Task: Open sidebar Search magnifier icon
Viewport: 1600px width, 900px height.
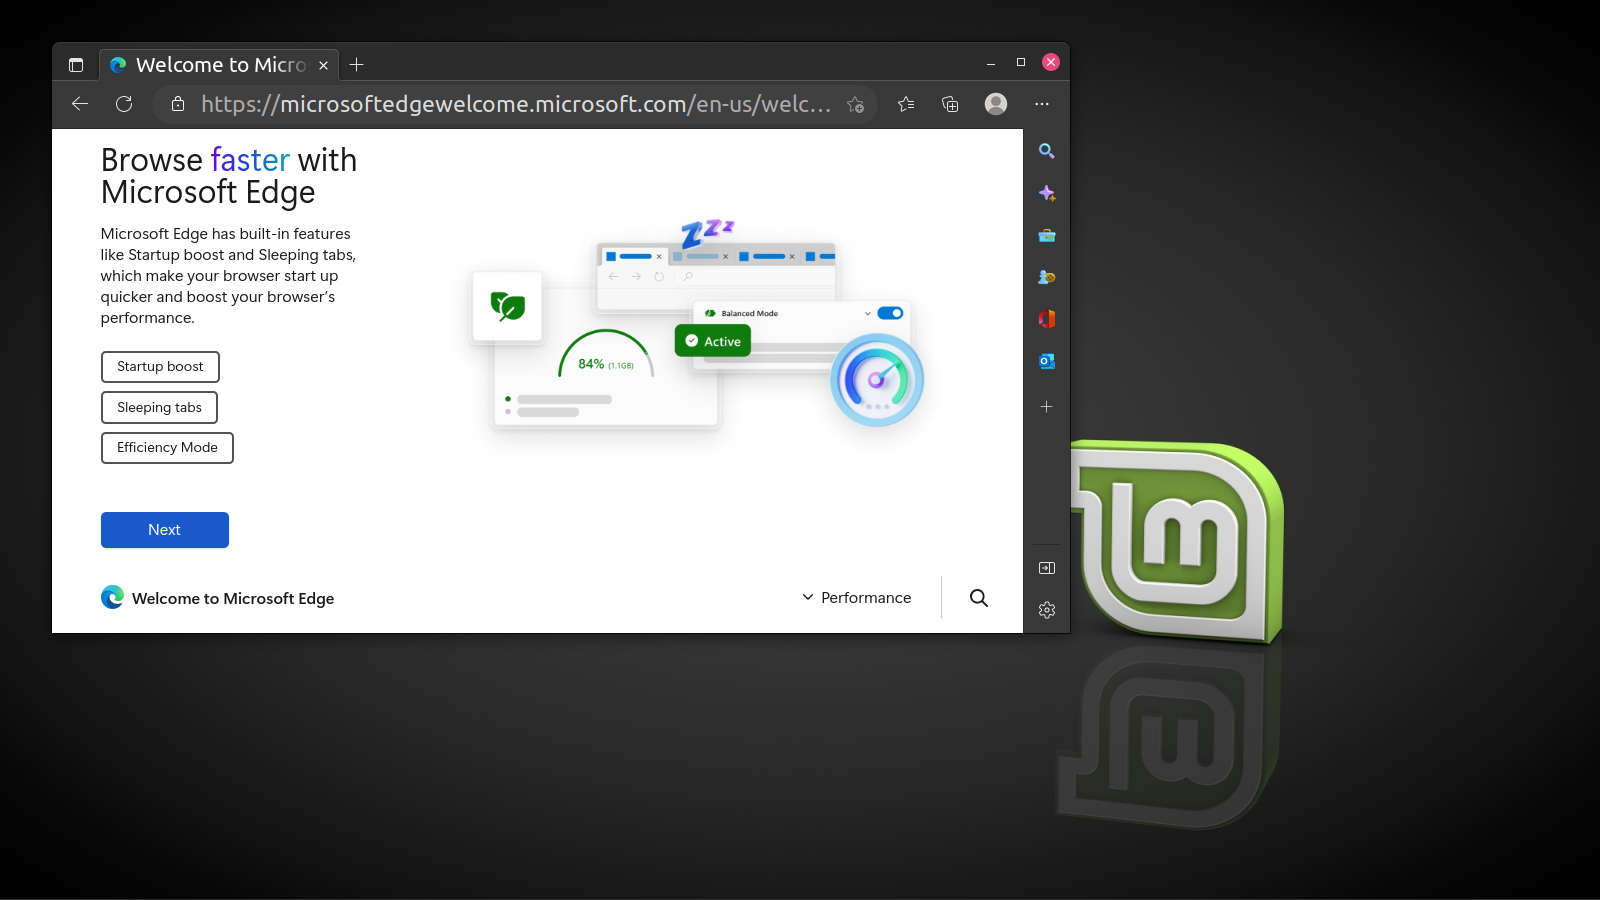Action: click(x=1047, y=151)
